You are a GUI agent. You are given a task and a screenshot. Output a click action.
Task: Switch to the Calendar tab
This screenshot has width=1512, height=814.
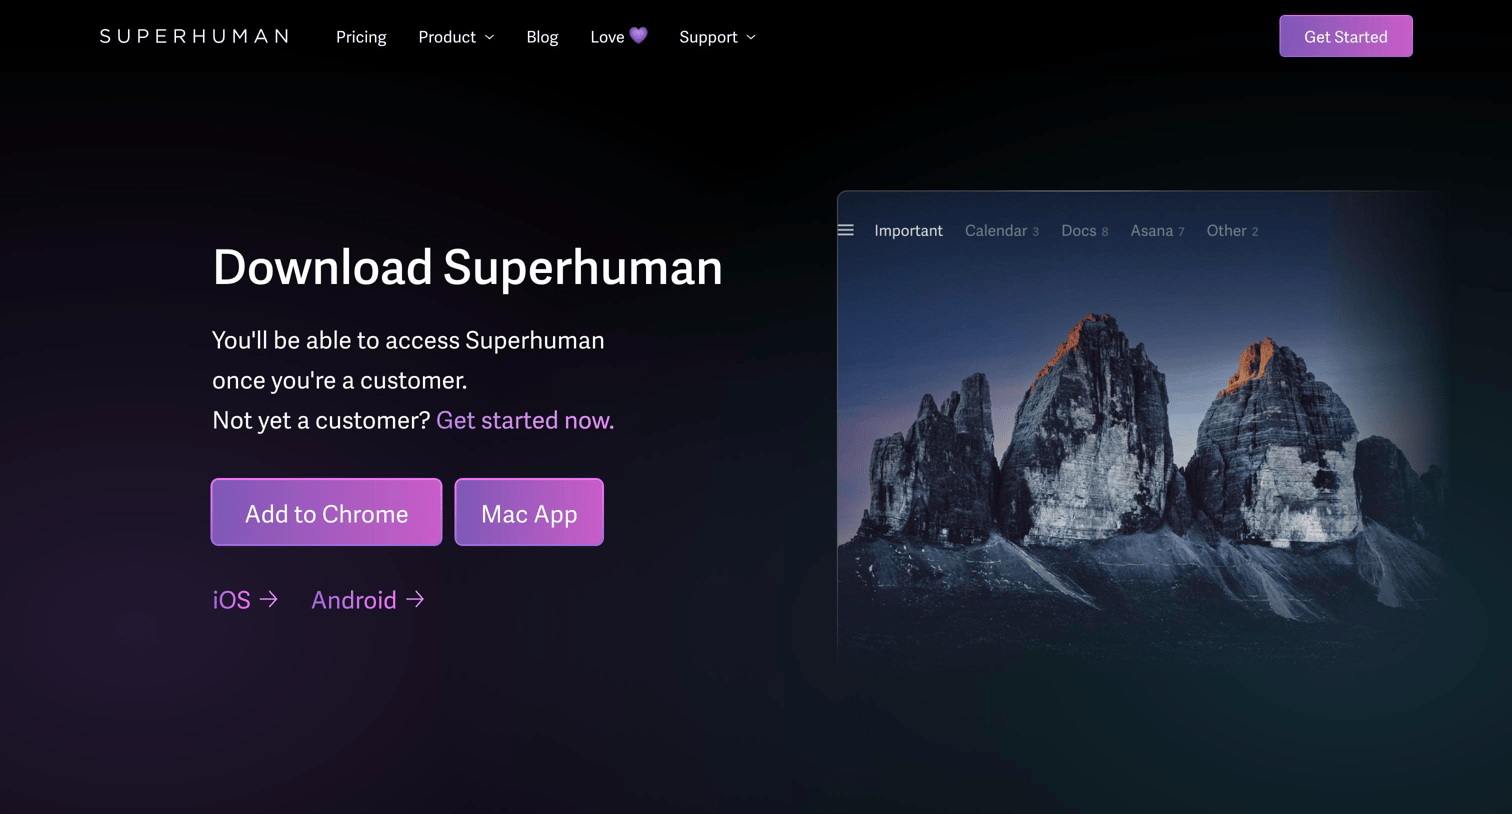click(1001, 231)
